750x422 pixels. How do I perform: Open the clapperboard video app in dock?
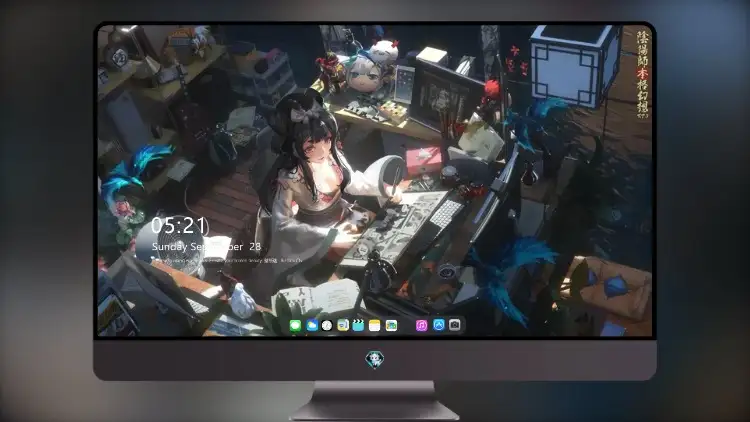pyautogui.click(x=358, y=325)
